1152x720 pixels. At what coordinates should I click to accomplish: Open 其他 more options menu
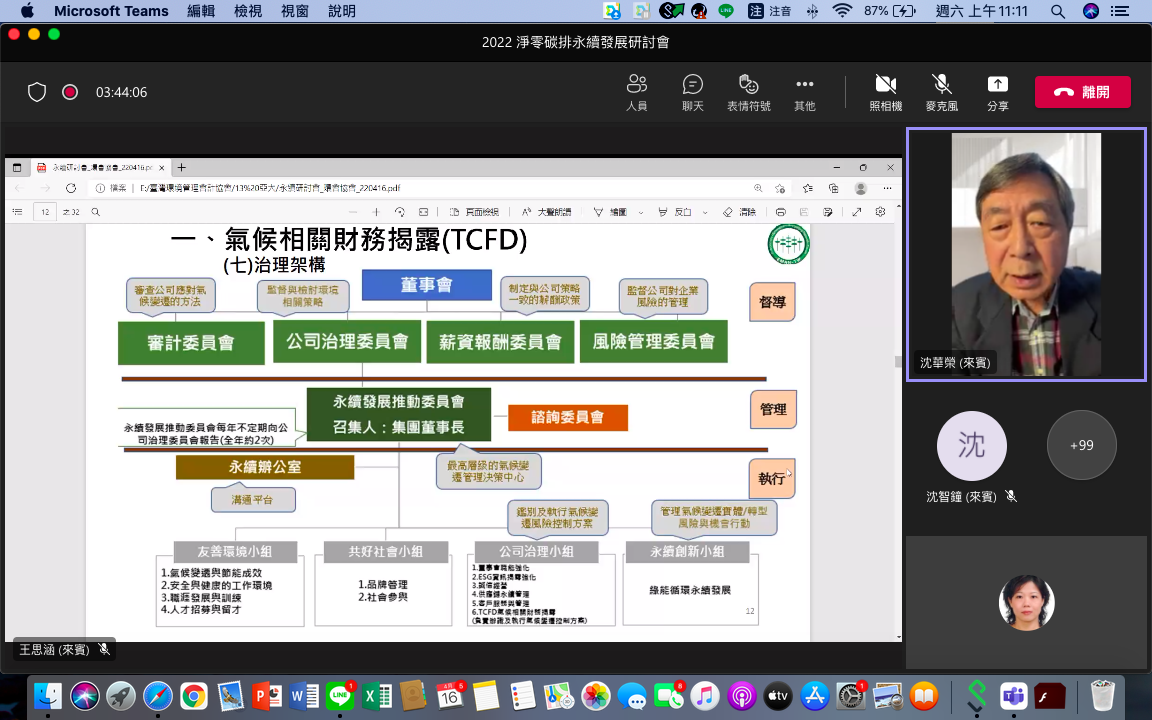pos(804,93)
